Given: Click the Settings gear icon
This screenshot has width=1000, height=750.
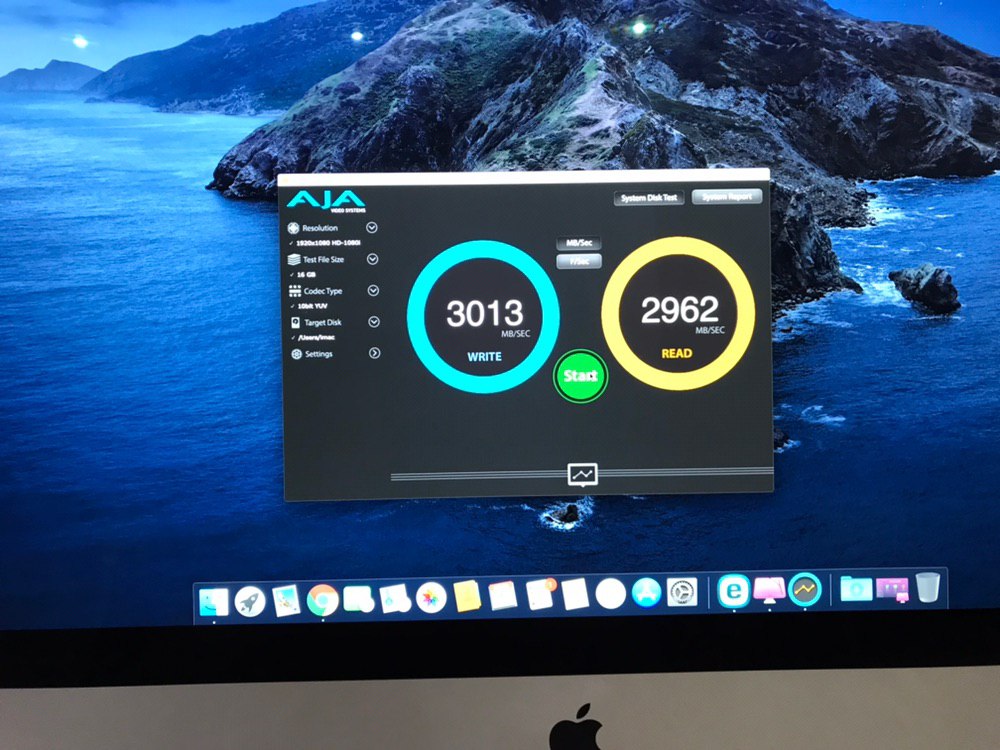Looking at the screenshot, I should pyautogui.click(x=297, y=354).
